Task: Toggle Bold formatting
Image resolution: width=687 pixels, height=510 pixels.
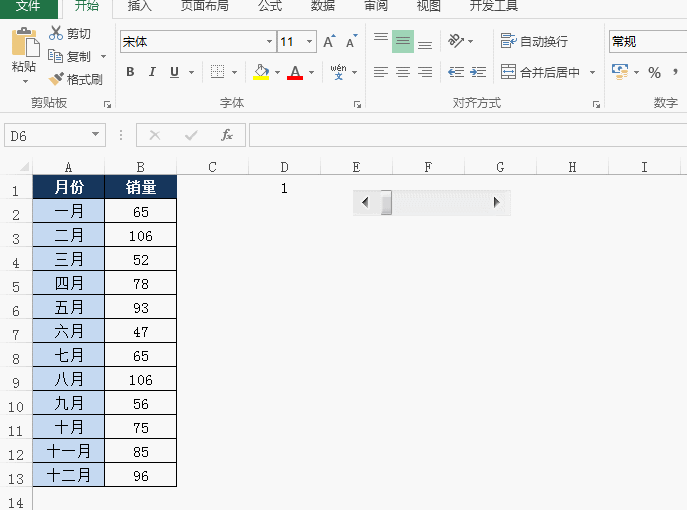Action: tap(130, 72)
